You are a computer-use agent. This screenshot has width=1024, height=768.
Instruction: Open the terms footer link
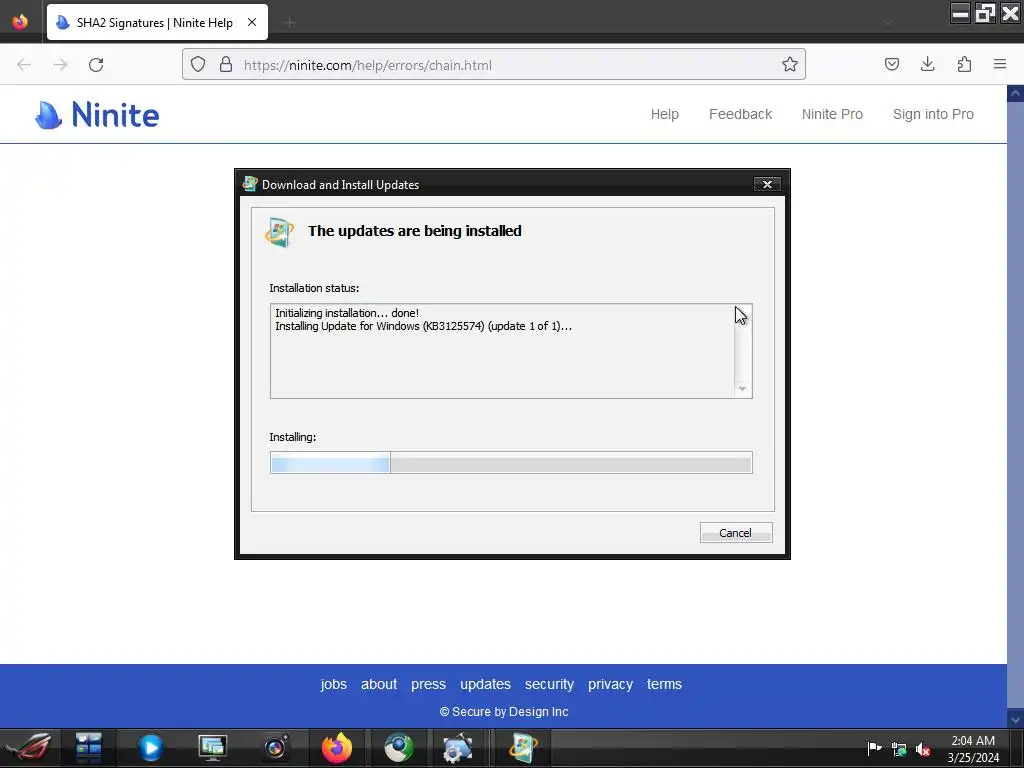[x=664, y=684]
